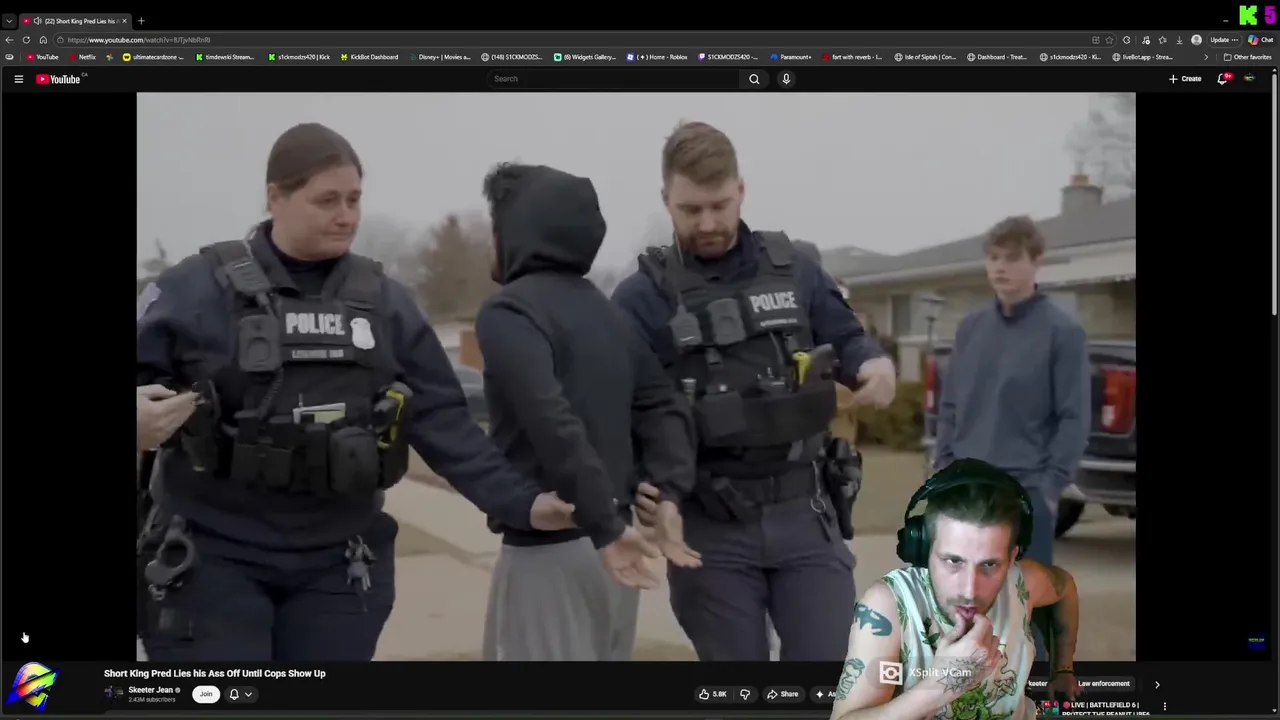Open the YouTube account avatar menu
This screenshot has height=720, width=1280.
click(1249, 79)
